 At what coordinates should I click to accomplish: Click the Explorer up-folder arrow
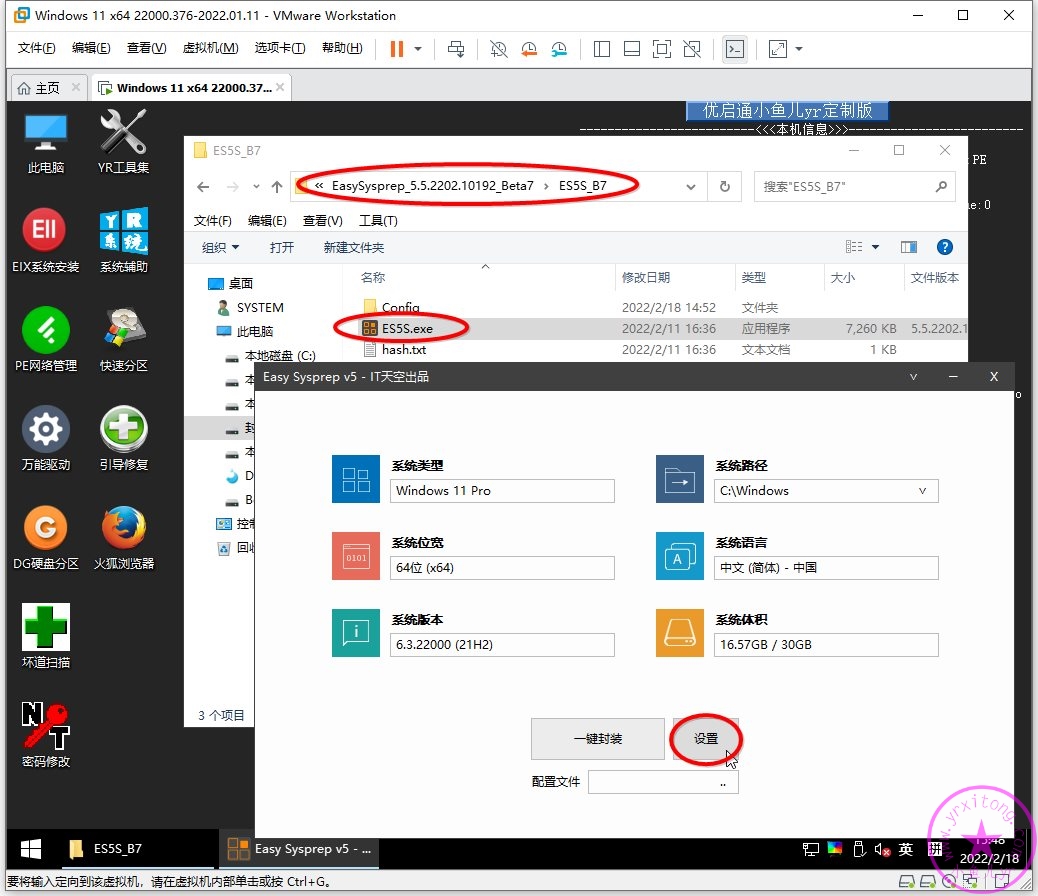[x=277, y=187]
